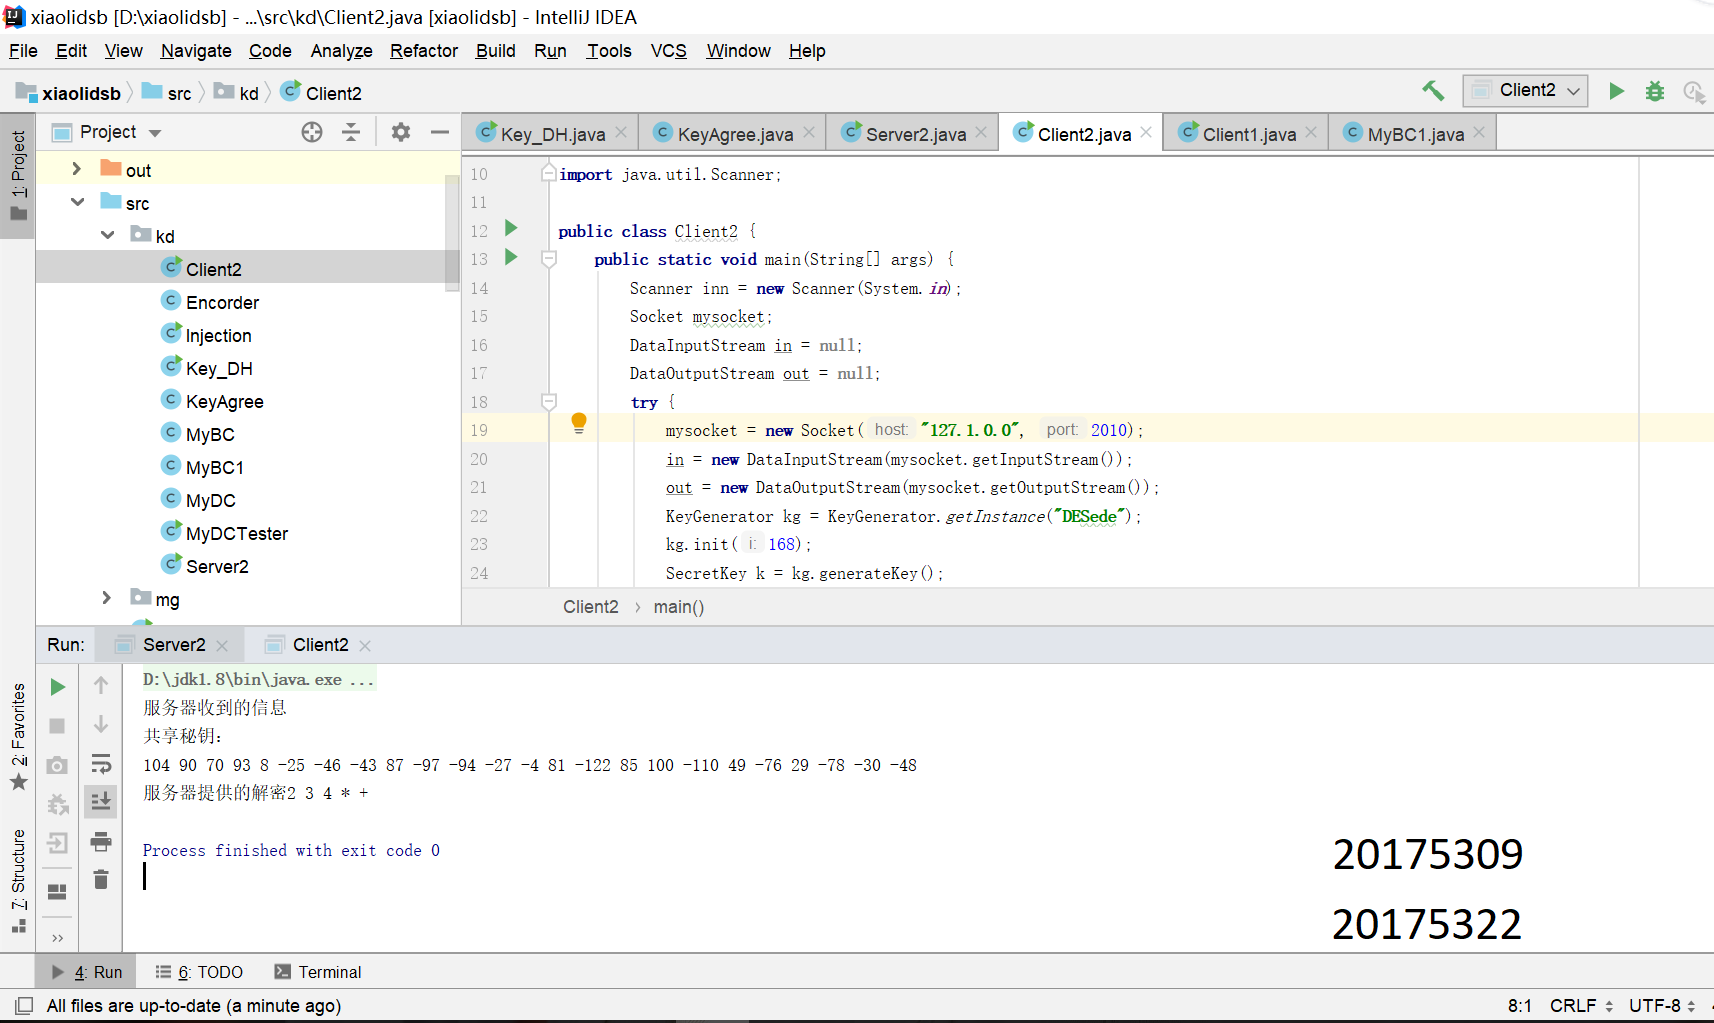Run with coverage icon in toolbar
1714x1023 pixels.
click(1694, 91)
